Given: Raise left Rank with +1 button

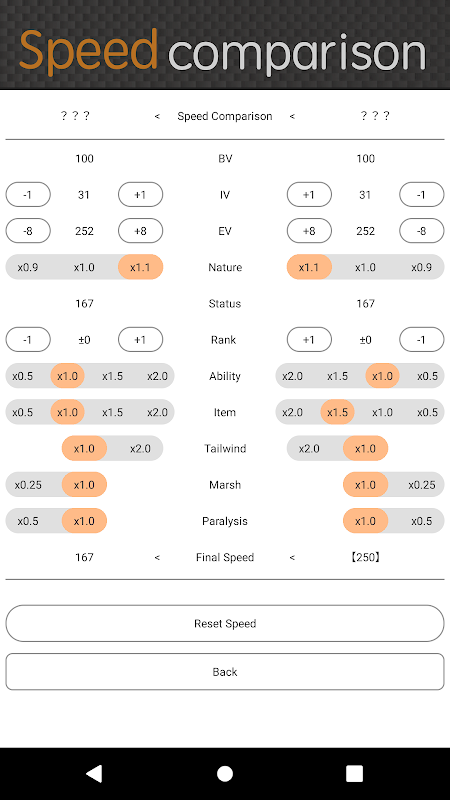Looking at the screenshot, I should (140, 339).
